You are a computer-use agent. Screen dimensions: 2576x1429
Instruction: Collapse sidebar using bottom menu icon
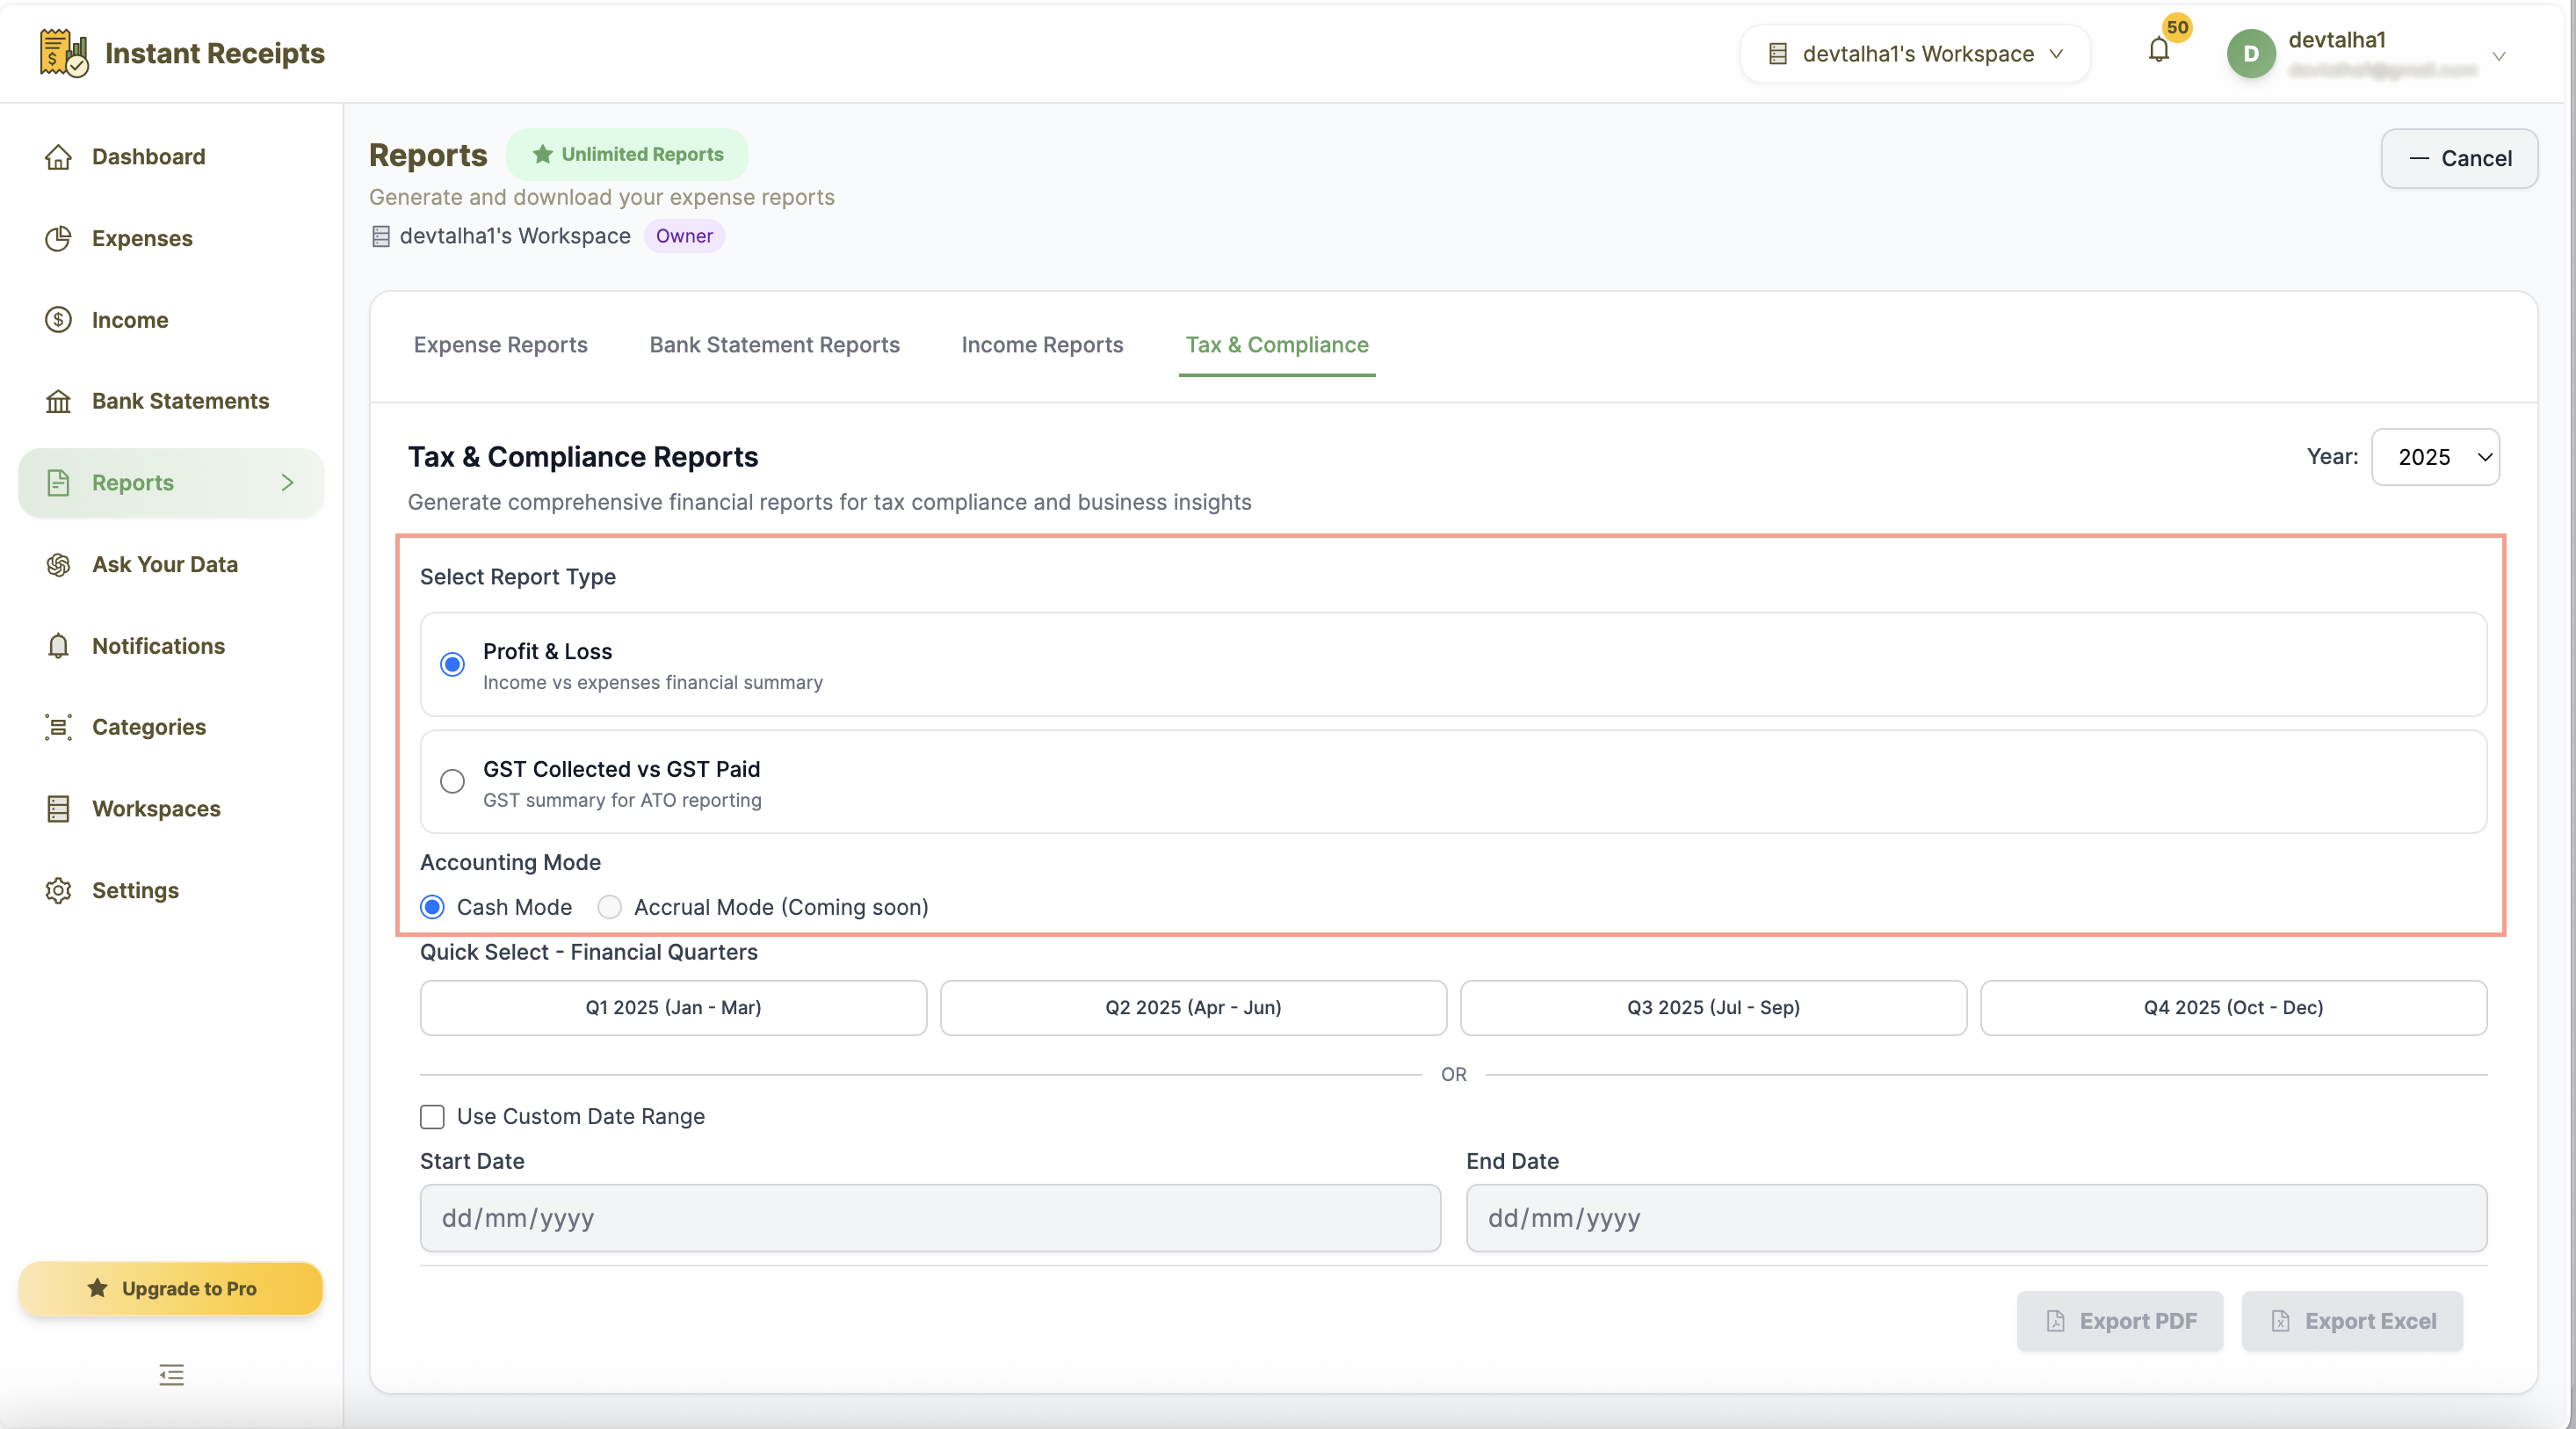point(171,1375)
